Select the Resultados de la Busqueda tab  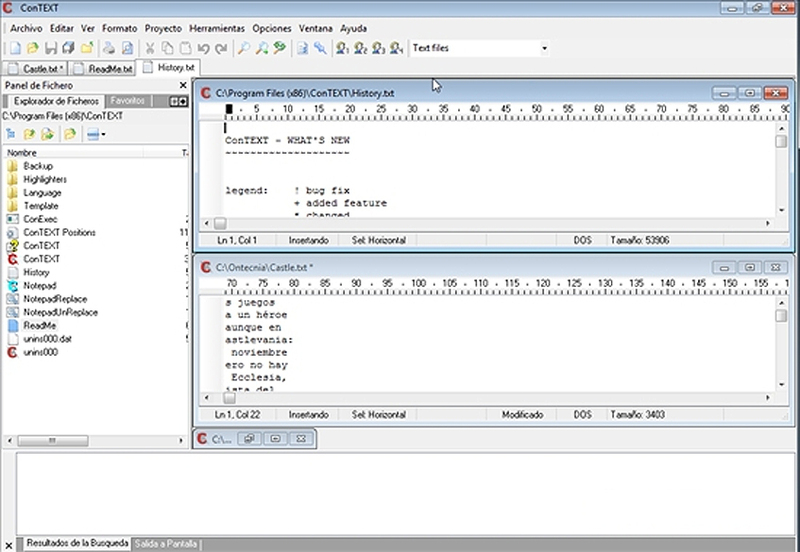(77, 543)
